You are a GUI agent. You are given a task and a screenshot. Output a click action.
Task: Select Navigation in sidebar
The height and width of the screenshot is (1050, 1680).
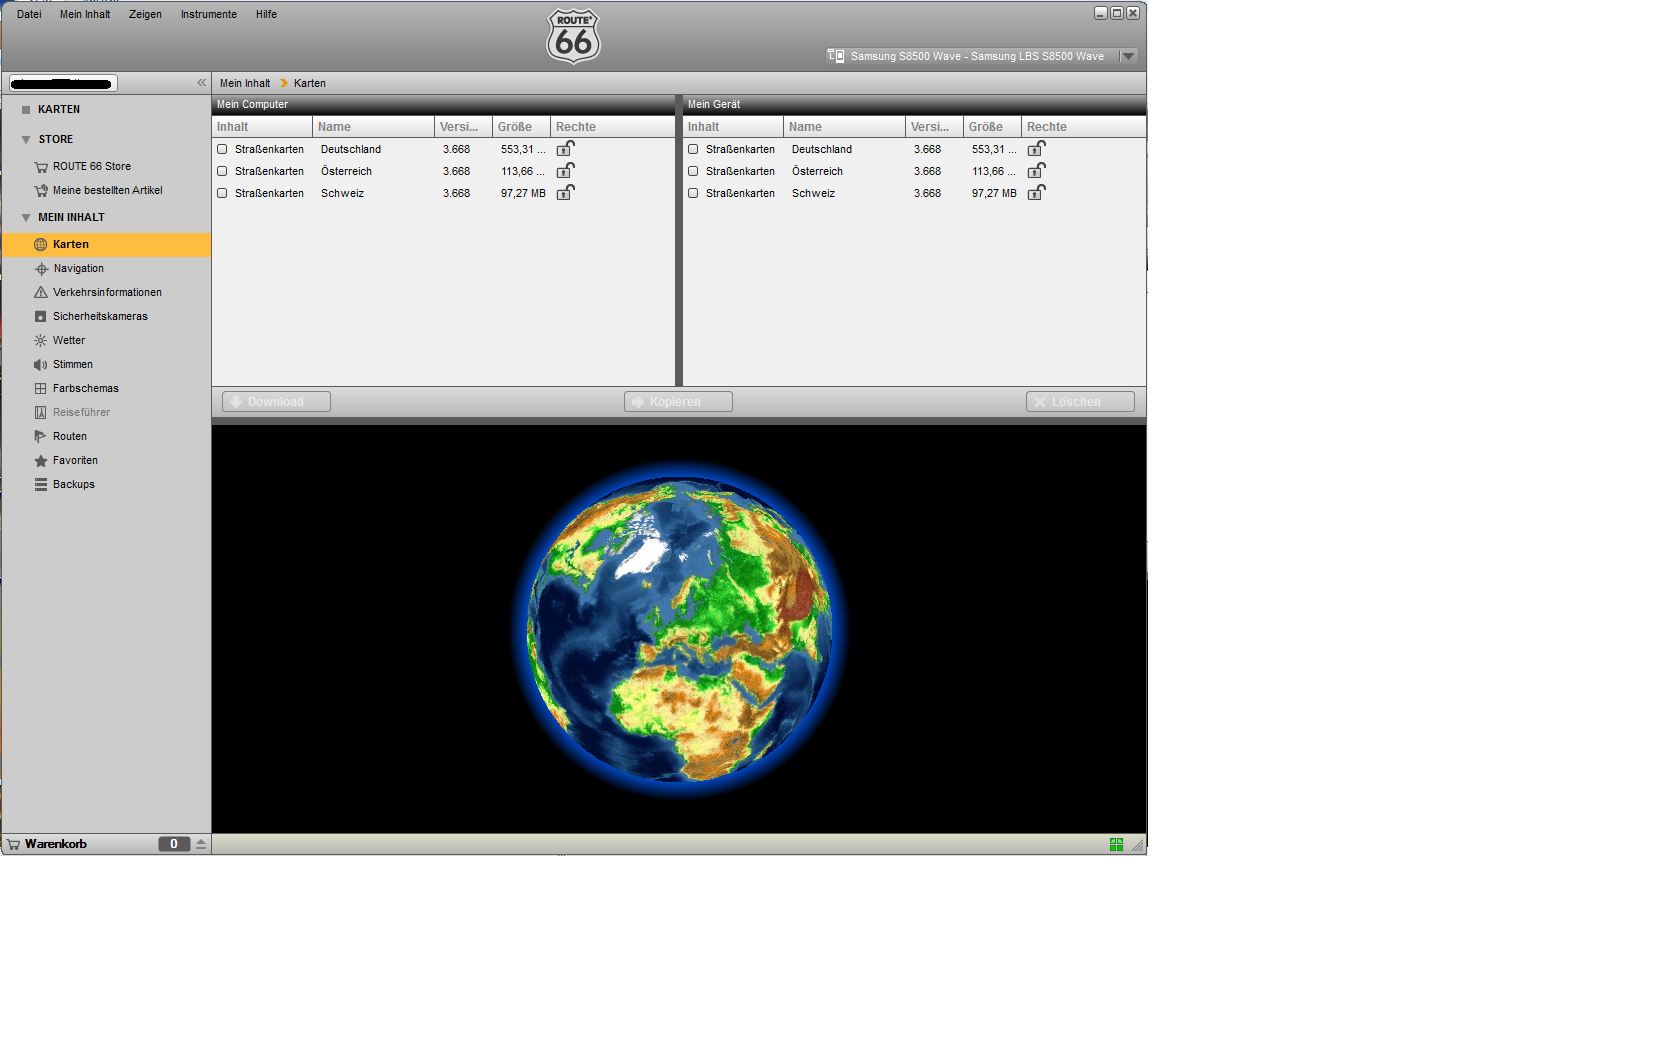79,269
